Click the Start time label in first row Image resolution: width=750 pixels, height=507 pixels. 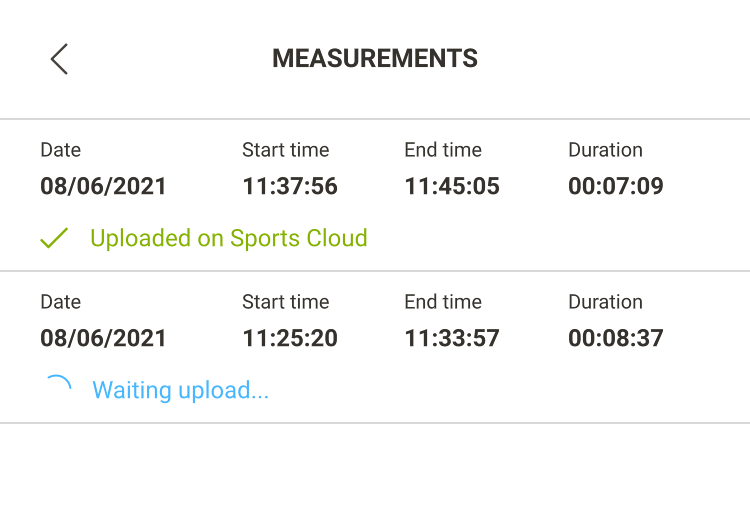[286, 150]
